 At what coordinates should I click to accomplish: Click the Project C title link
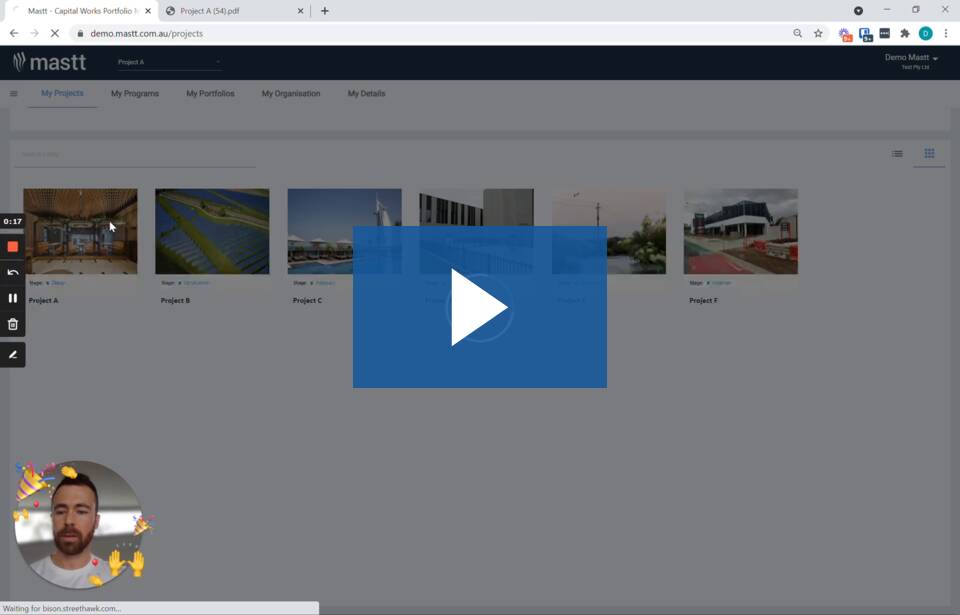(x=307, y=301)
